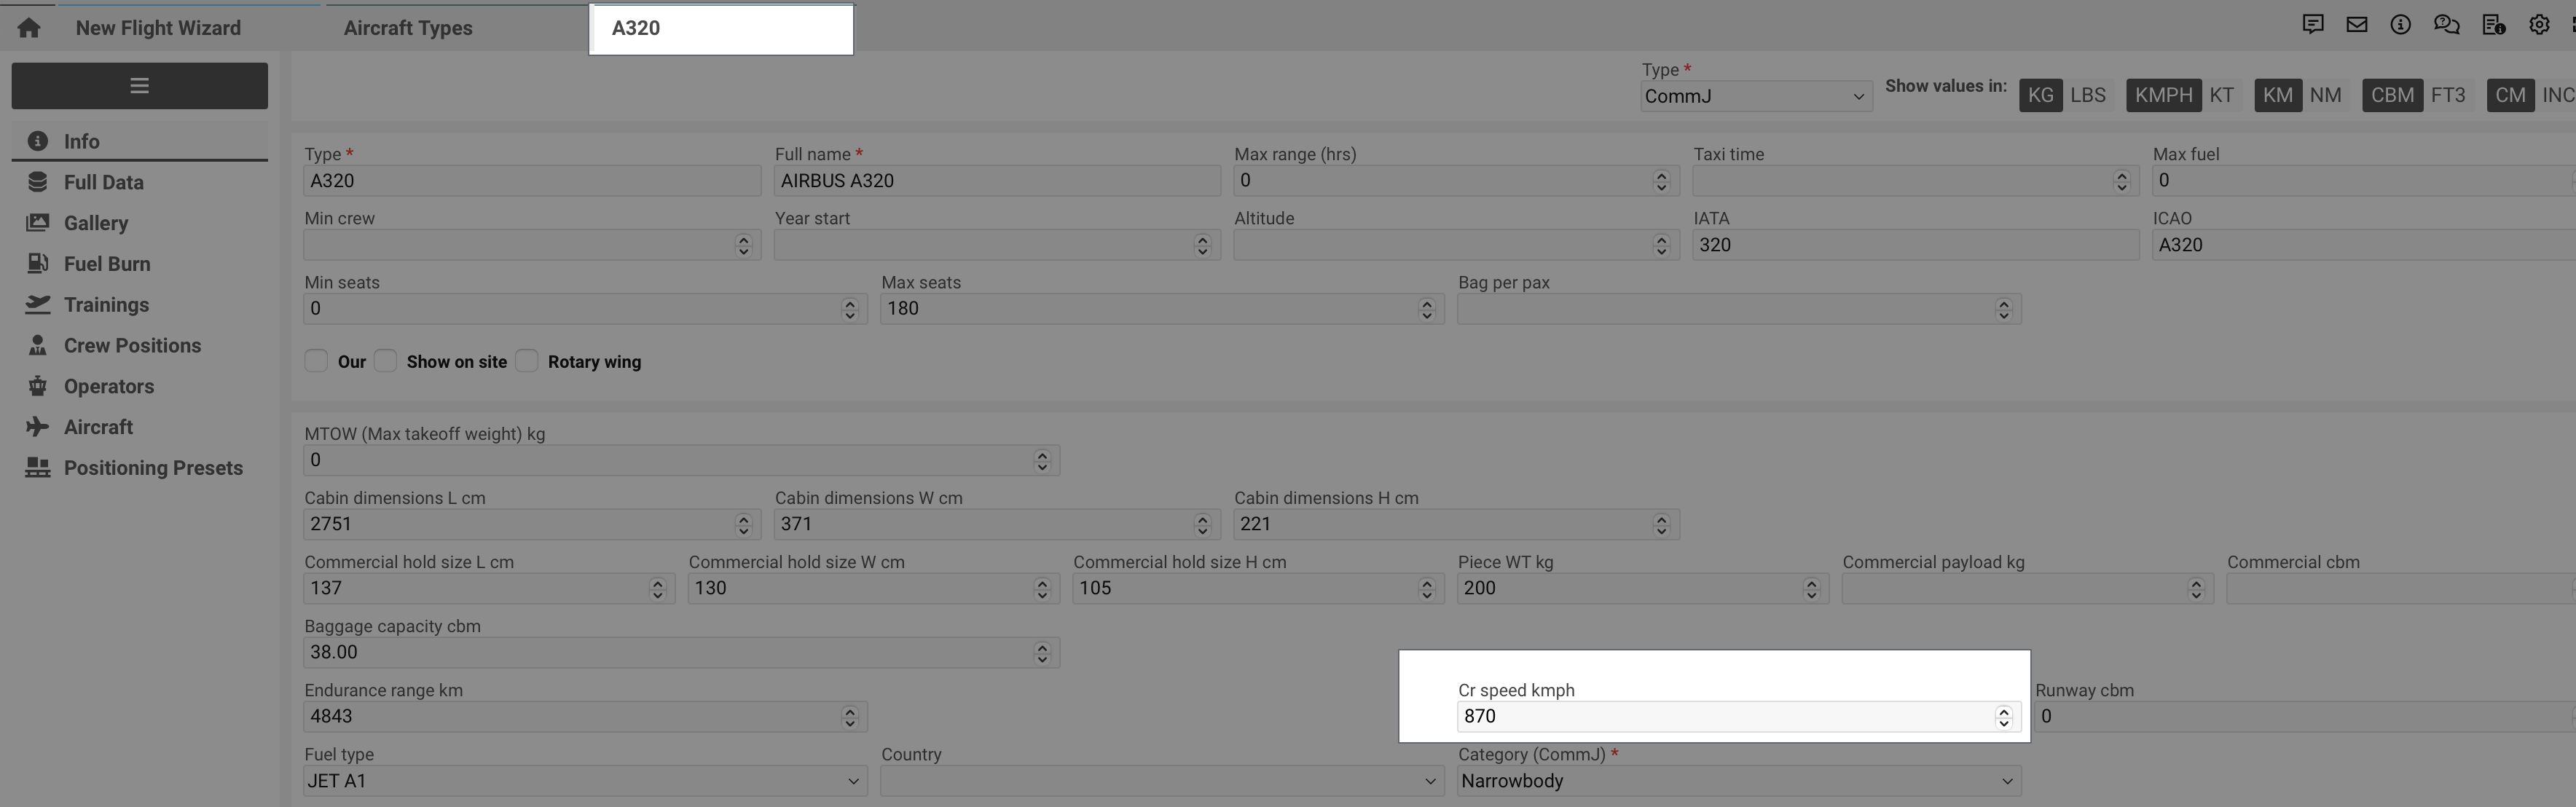Screen dimensions: 2576x807
Task: Open the chat bubbles icon
Action: (x=2446, y=25)
